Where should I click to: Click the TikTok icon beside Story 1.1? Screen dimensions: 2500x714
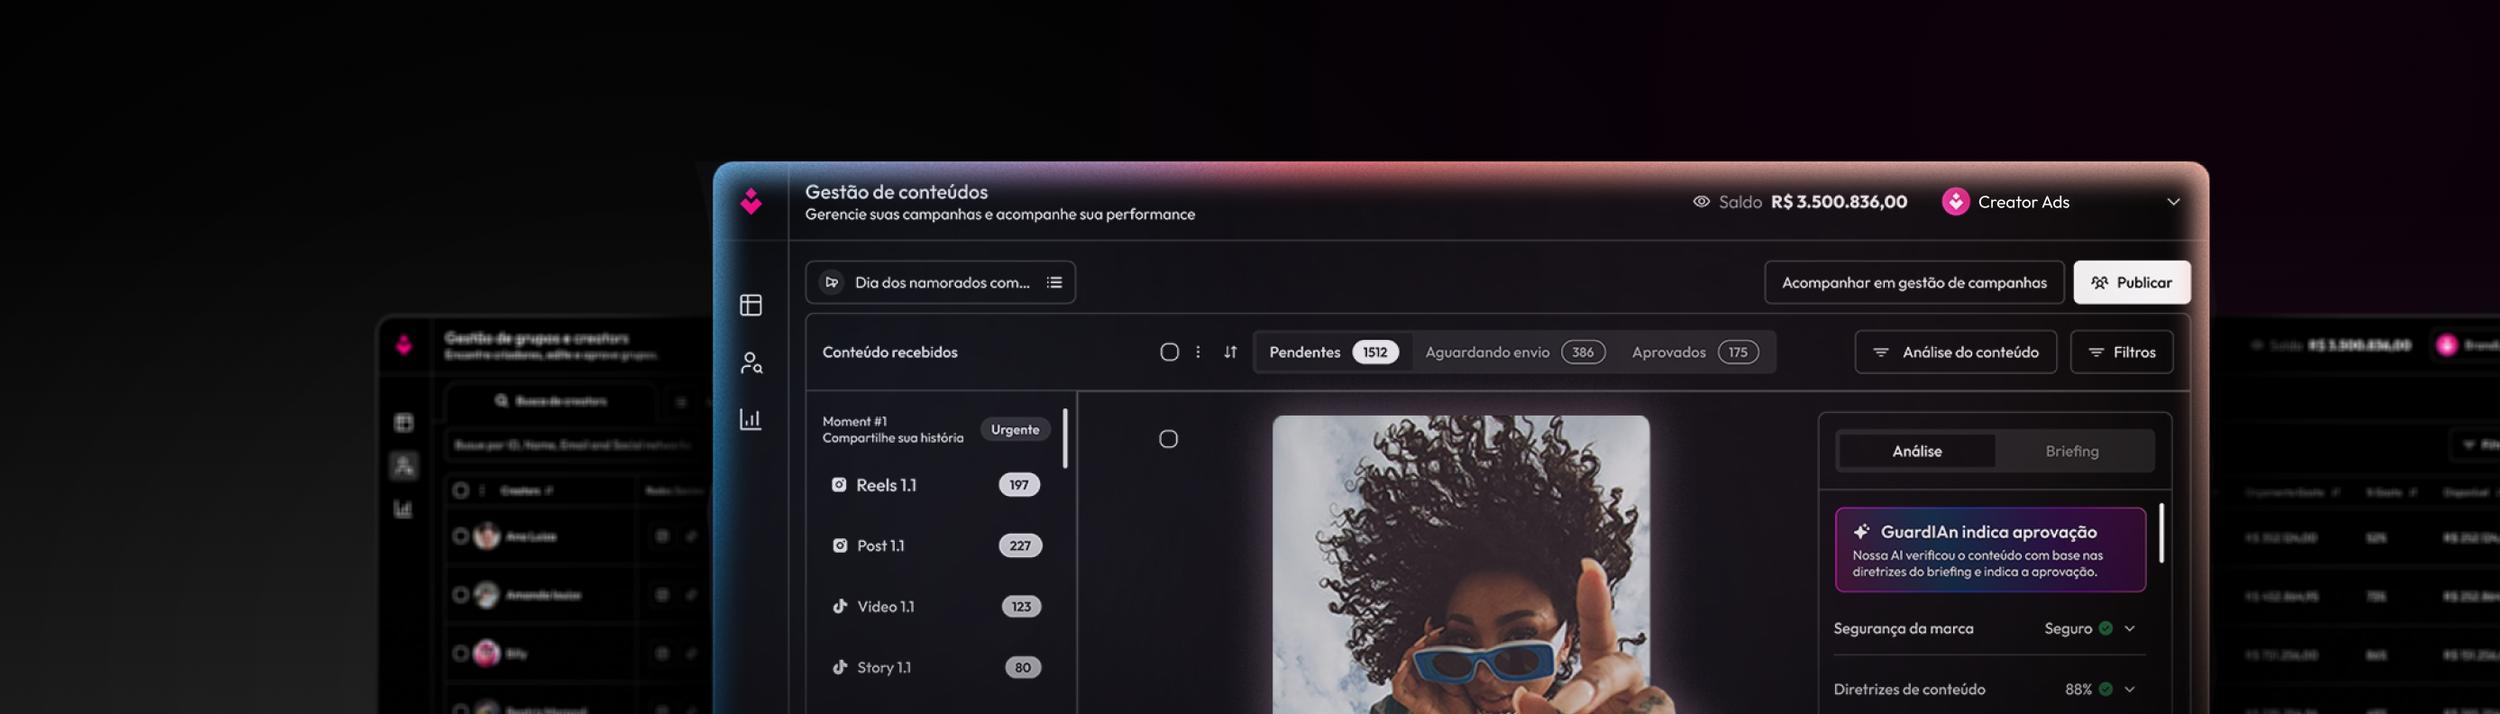click(840, 668)
